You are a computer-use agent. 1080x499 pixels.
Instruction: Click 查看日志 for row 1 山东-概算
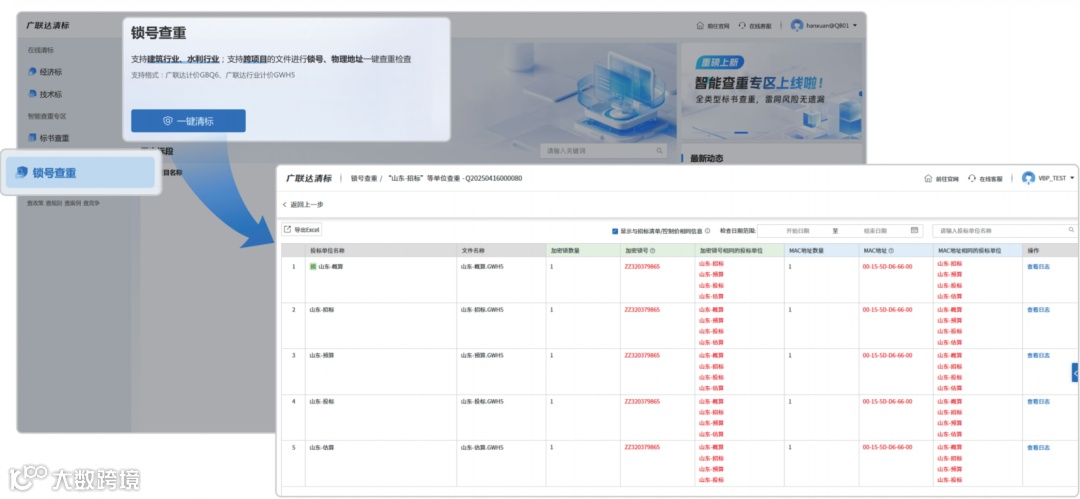tap(1038, 266)
